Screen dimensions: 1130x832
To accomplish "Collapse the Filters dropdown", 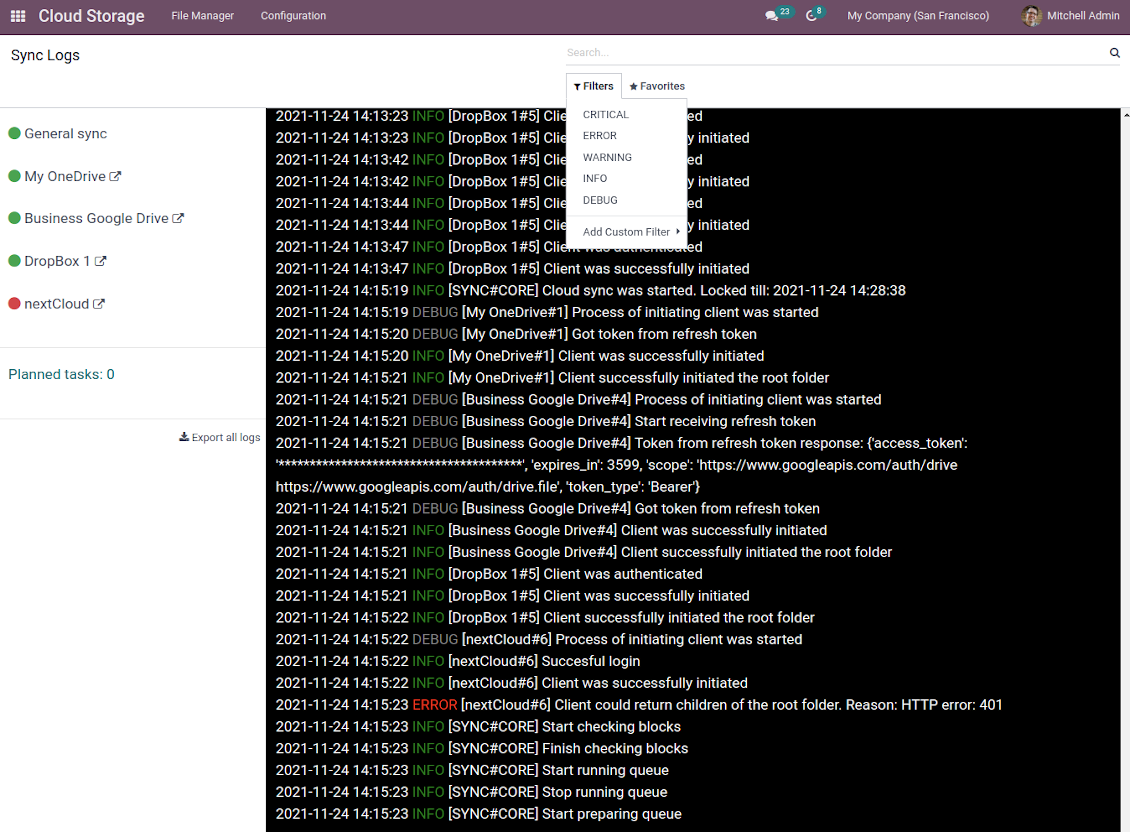I will pos(594,86).
